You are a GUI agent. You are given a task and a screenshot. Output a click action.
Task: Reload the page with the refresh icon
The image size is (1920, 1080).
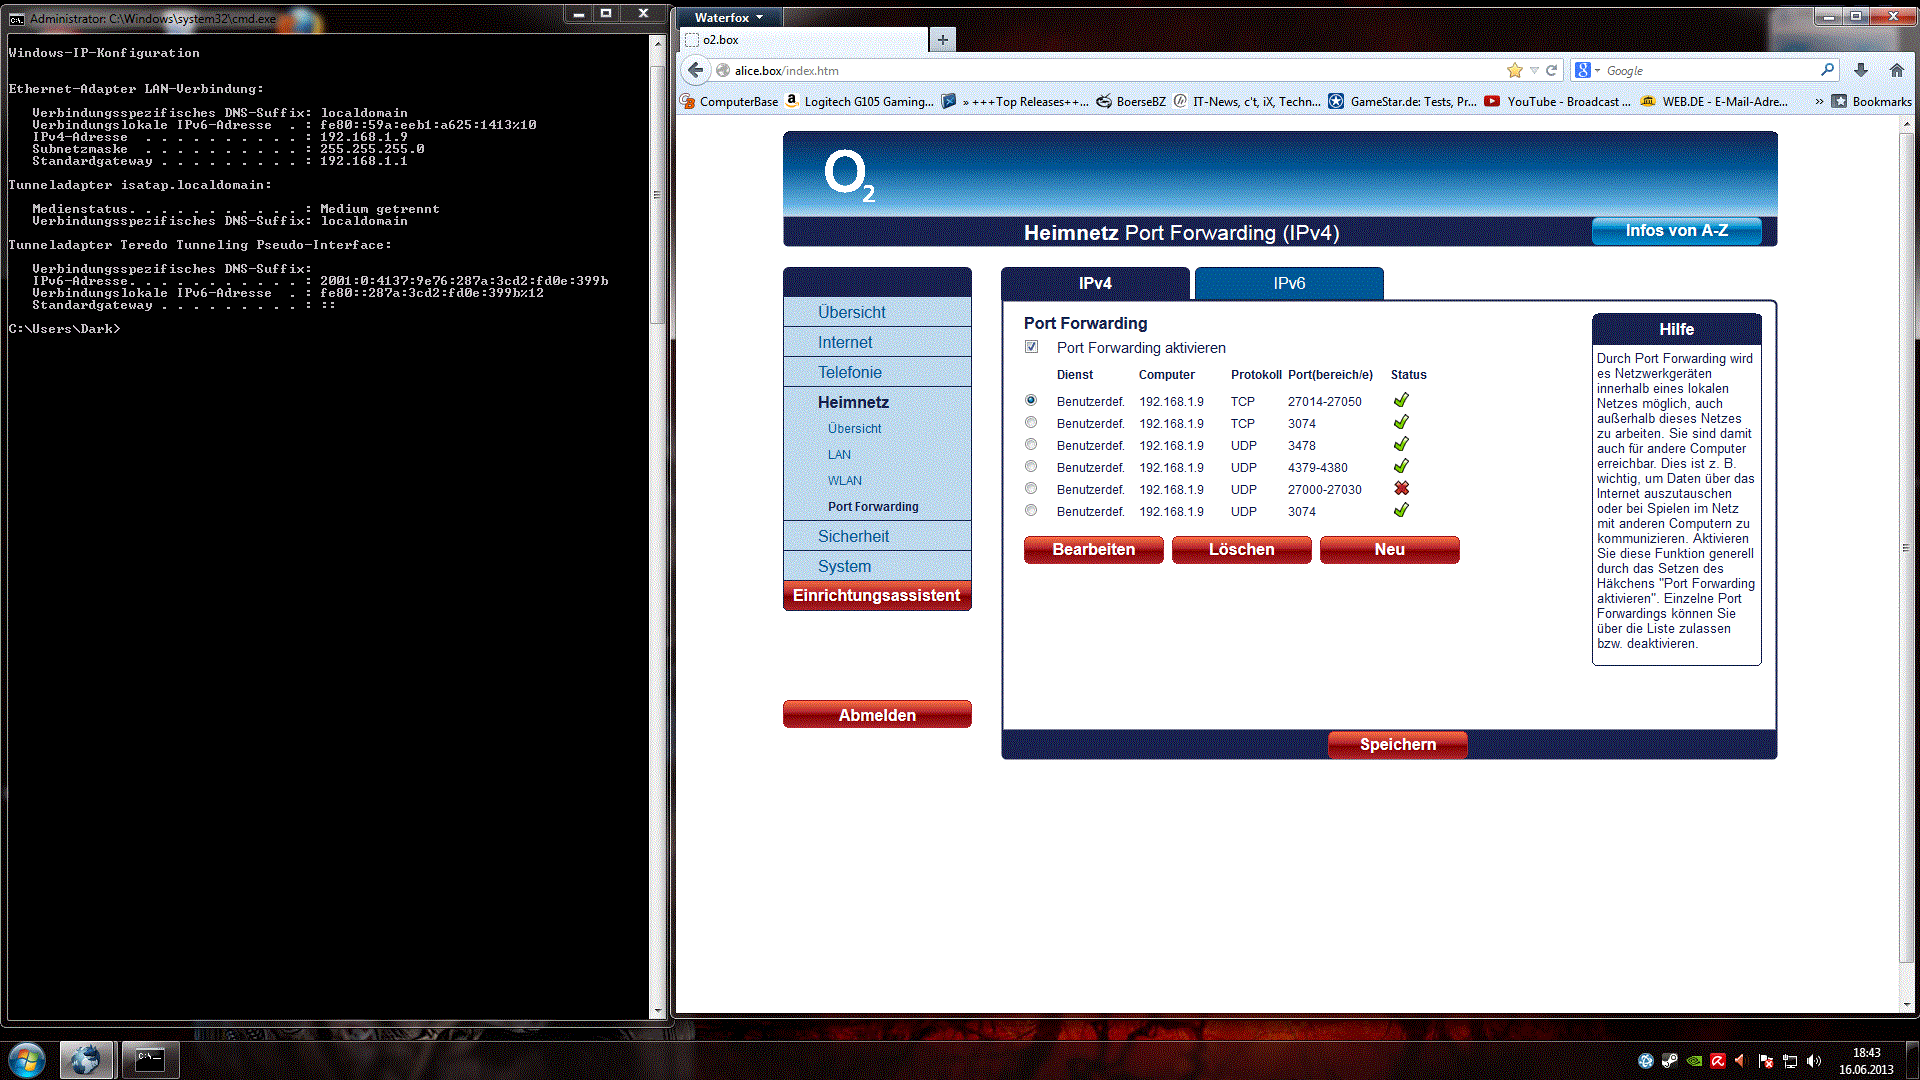click(1552, 70)
